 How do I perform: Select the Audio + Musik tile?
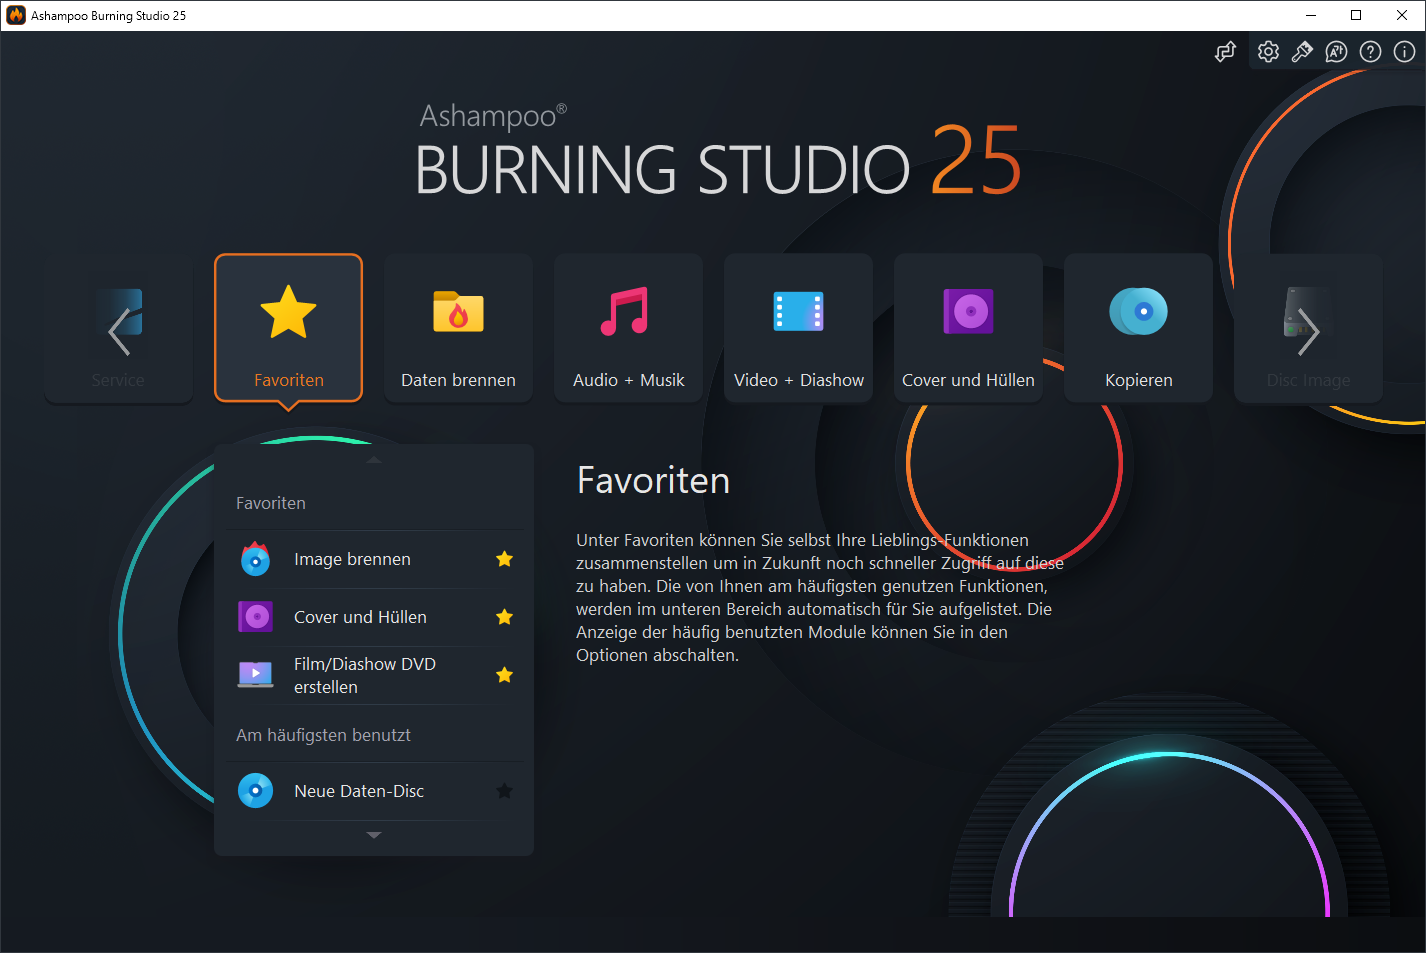click(628, 328)
